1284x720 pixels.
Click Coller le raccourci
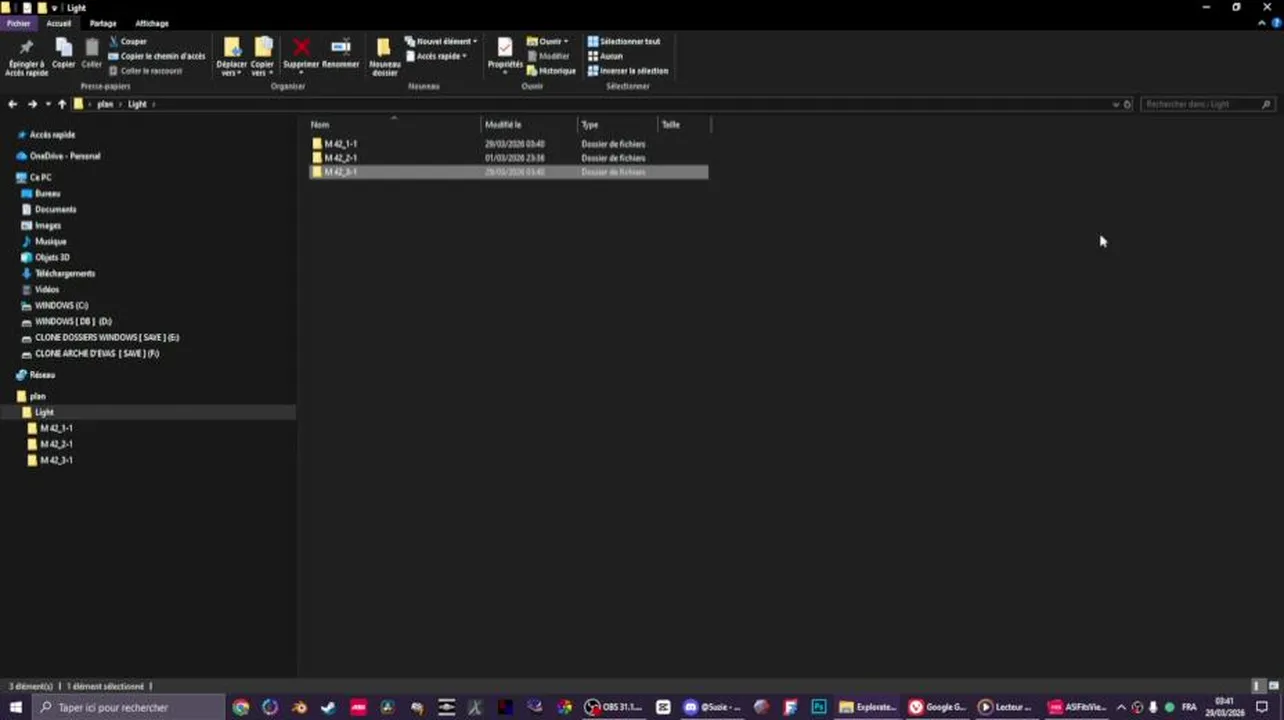coord(145,71)
